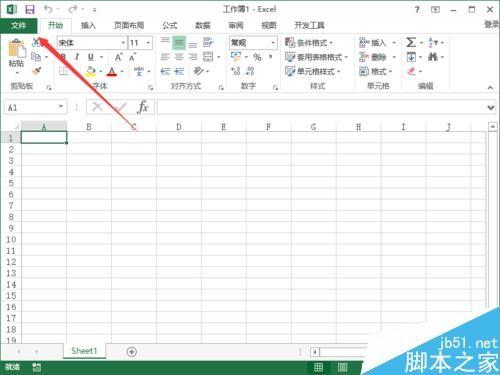Image resolution: width=500 pixels, height=375 pixels.
Task: Click the Help question mark icon
Action: tap(417, 10)
